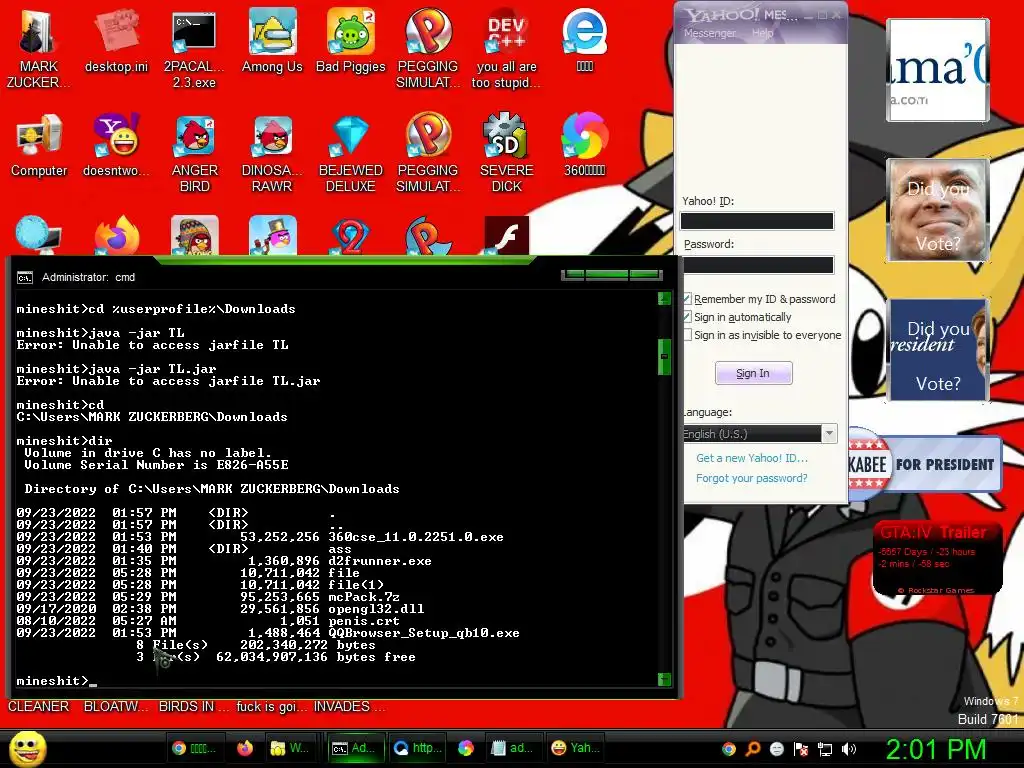This screenshot has height=768, width=1024.
Task: Open the tray icon with round face
Action: 777,749
